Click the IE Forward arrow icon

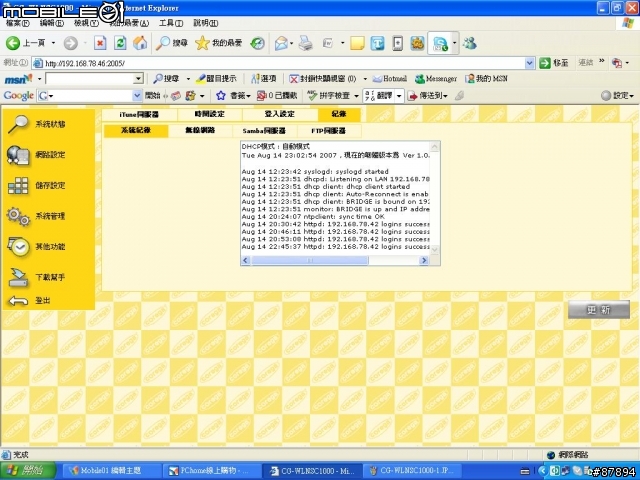71,43
